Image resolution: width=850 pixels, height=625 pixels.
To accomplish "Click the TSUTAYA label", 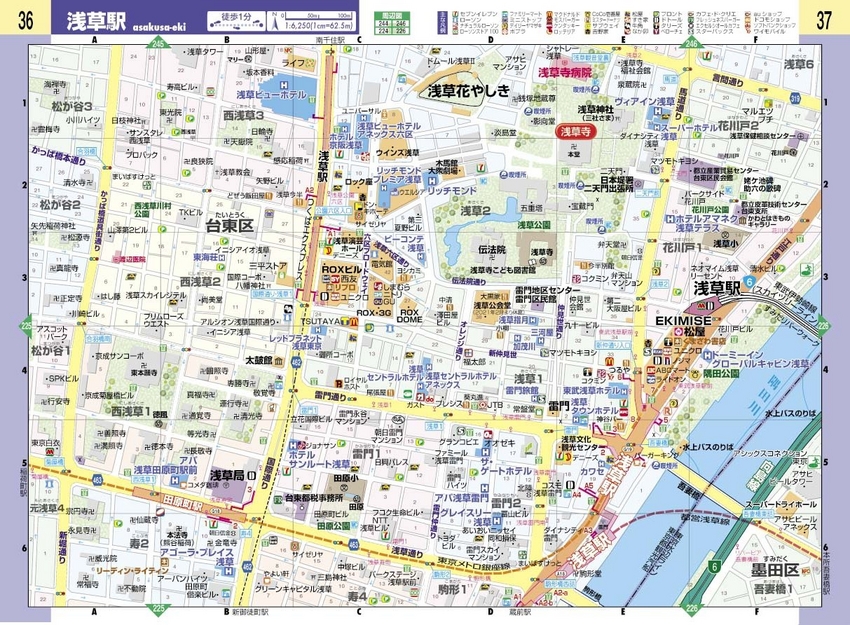I will click(x=323, y=321).
